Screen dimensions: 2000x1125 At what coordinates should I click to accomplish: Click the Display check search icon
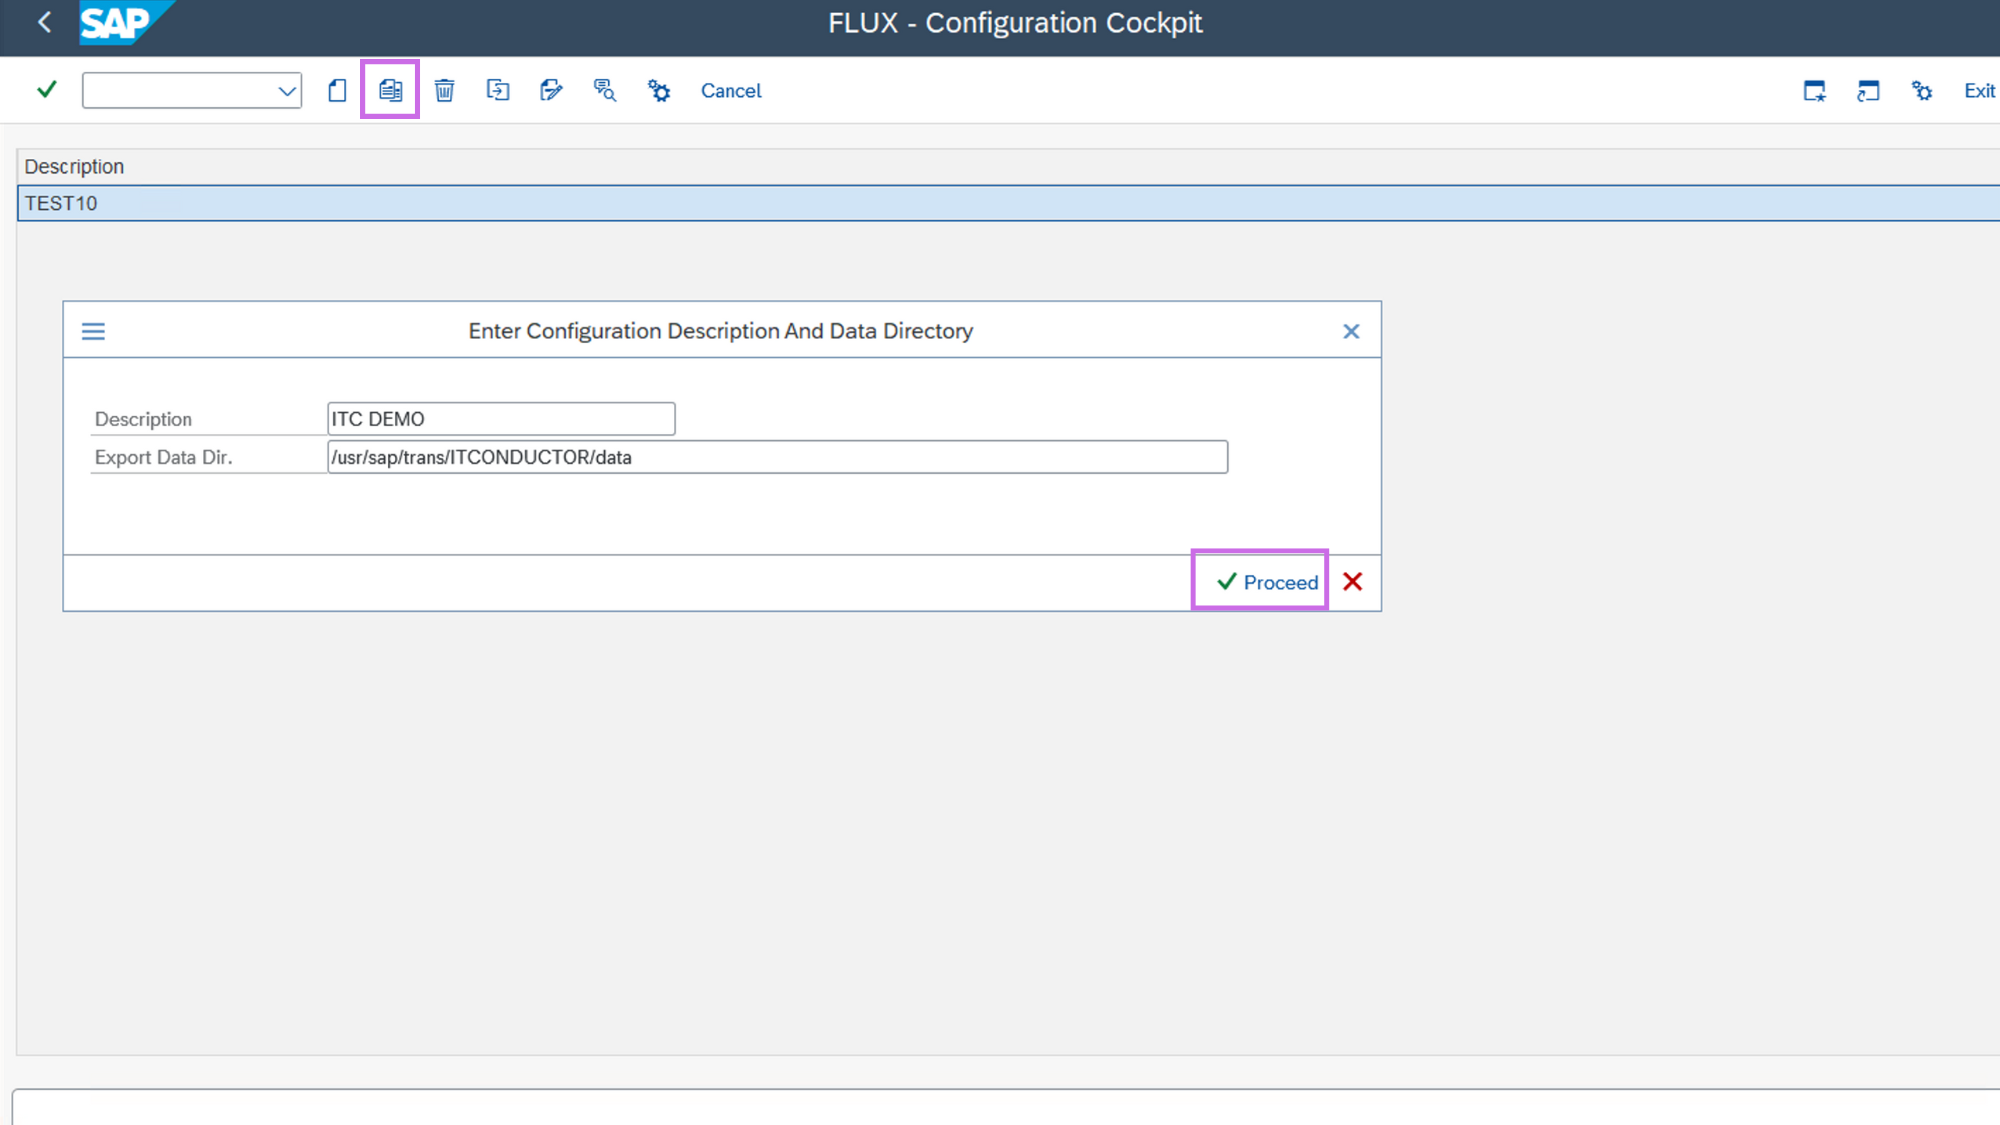pyautogui.click(x=604, y=90)
